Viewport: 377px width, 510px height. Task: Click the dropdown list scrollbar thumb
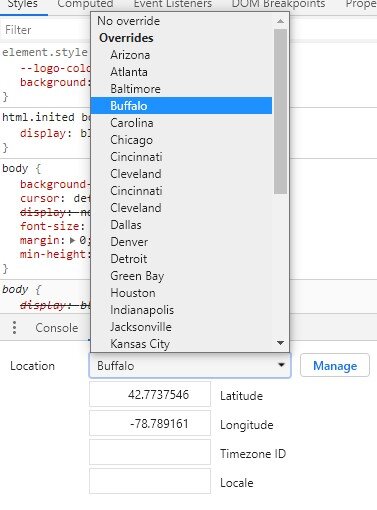tap(281, 111)
